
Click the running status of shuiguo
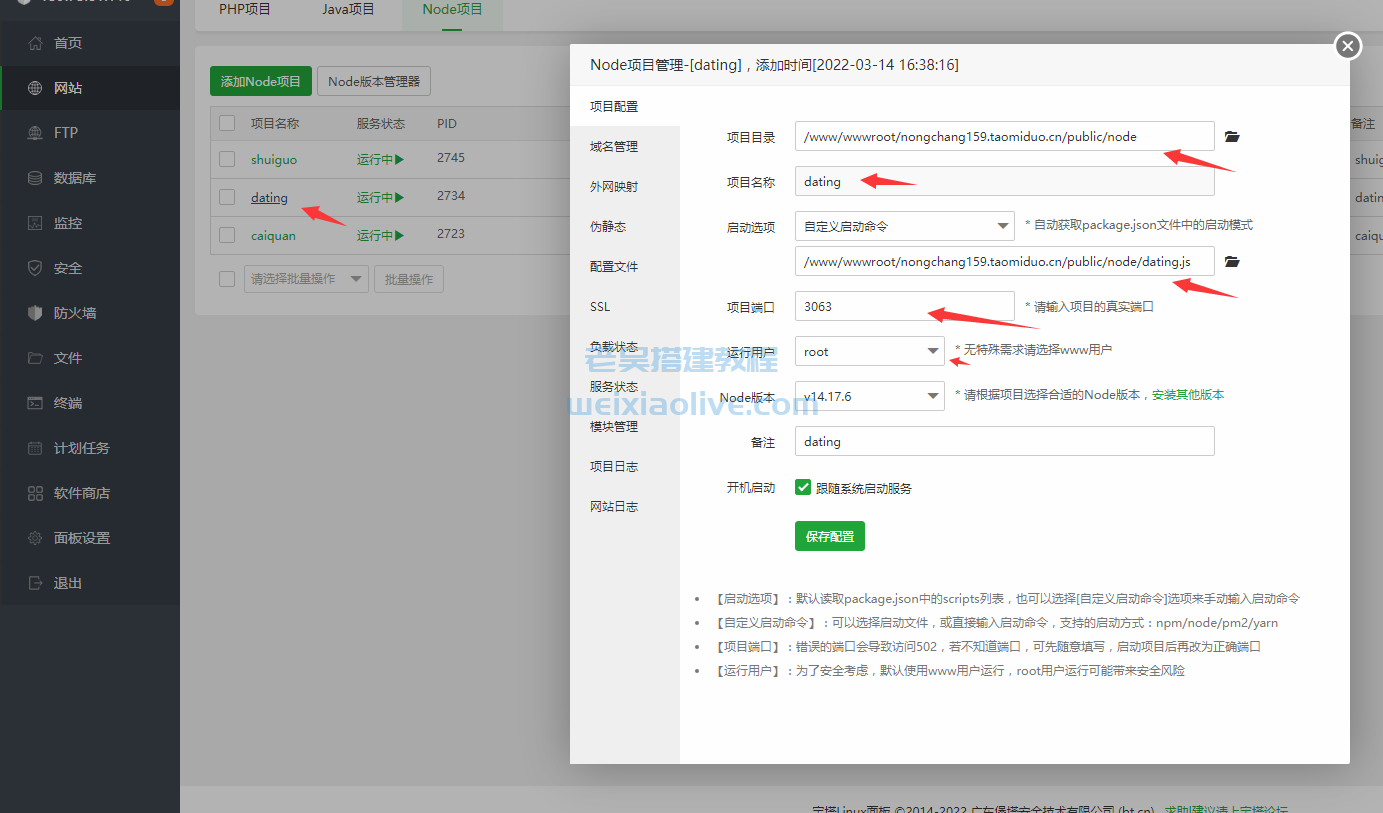coord(381,159)
